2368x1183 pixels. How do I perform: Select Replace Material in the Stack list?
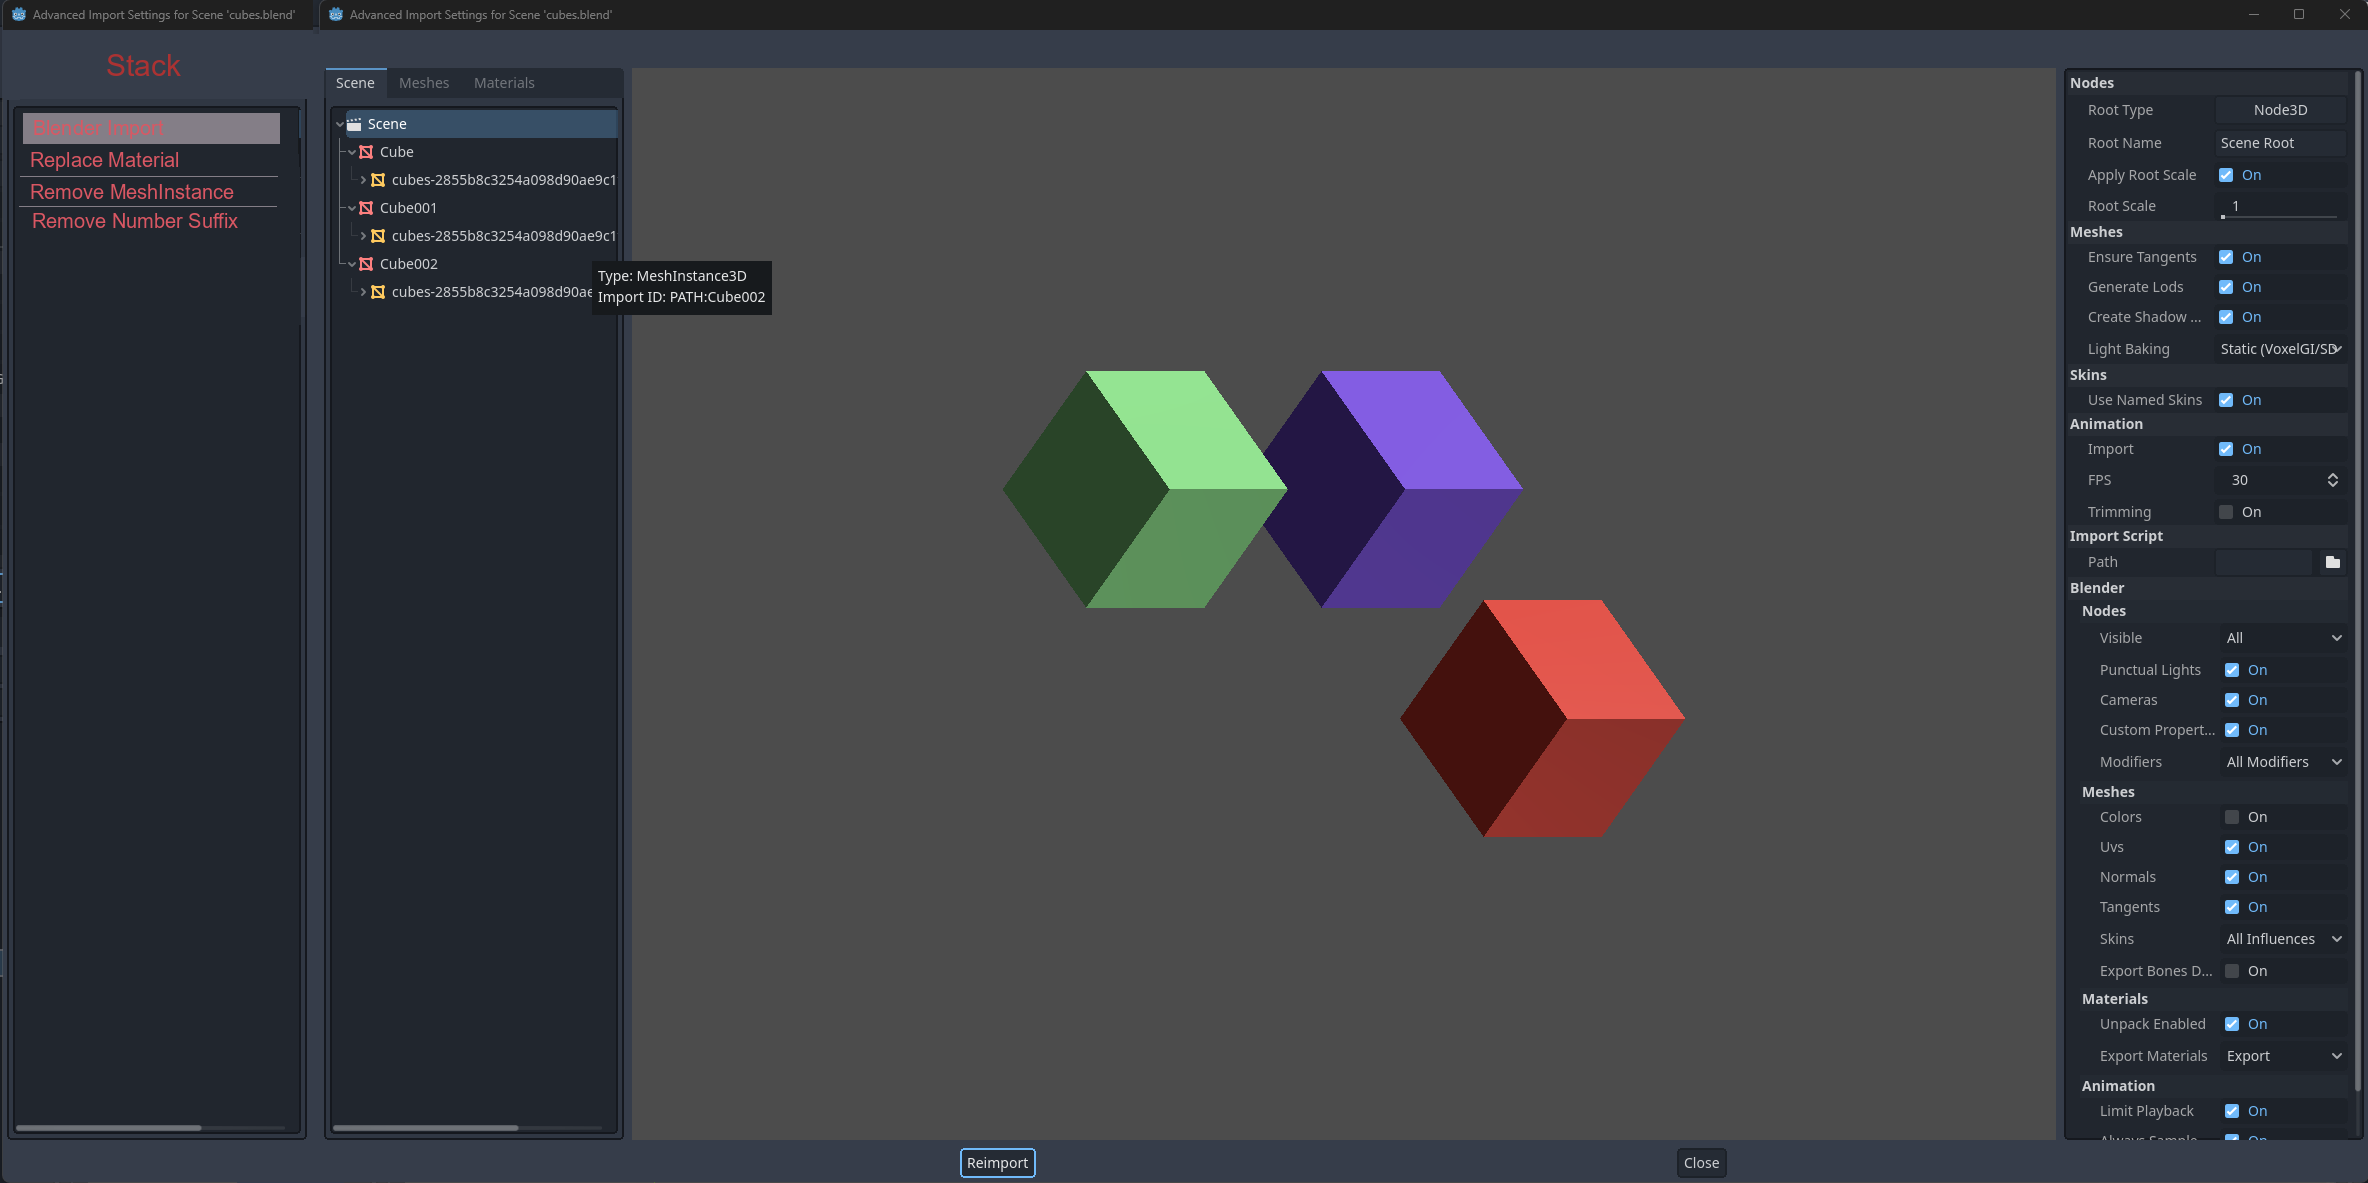(105, 160)
